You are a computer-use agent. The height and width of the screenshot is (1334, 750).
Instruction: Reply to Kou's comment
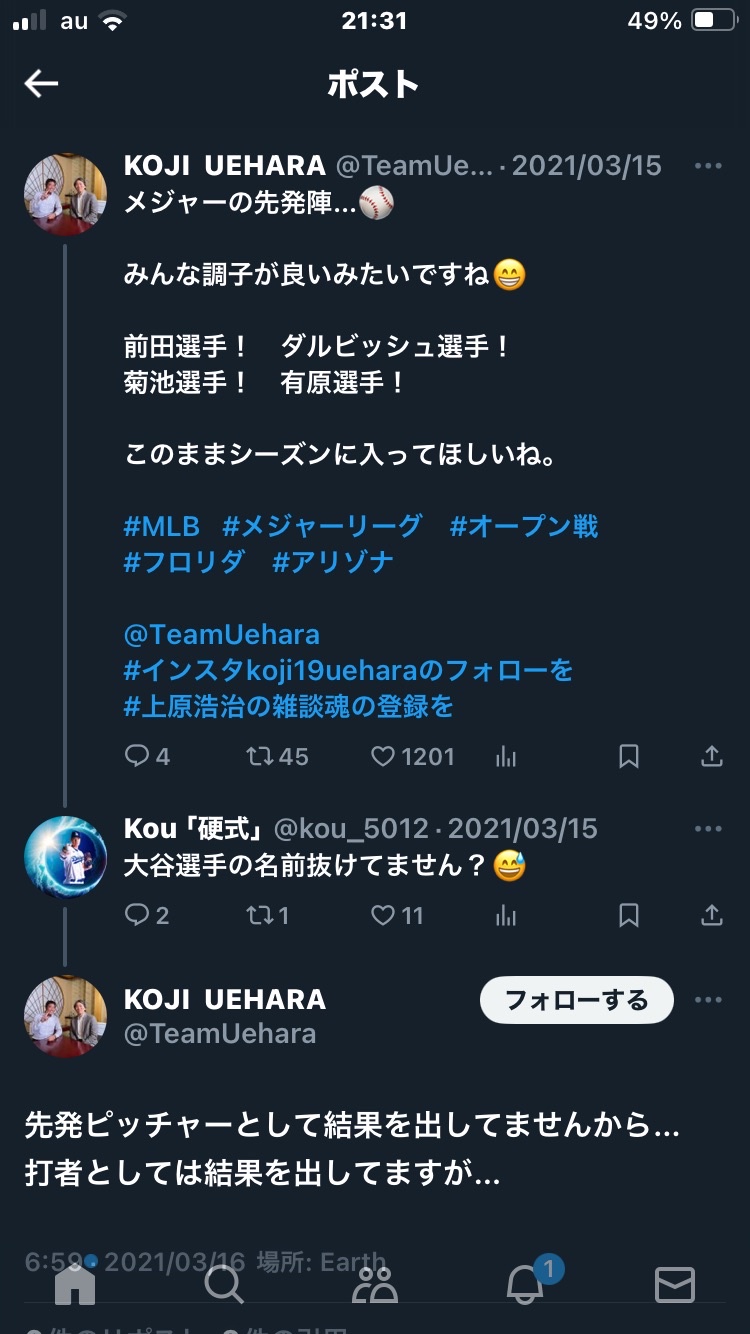click(137, 915)
